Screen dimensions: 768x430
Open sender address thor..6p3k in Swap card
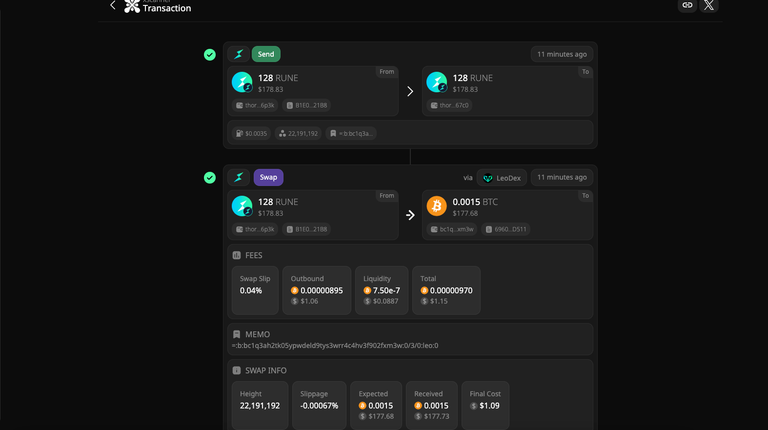click(x=255, y=229)
